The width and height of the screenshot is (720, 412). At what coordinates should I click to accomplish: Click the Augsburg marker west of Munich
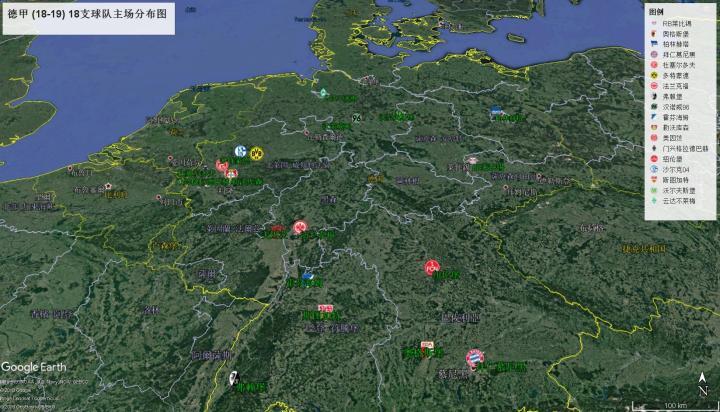tap(425, 347)
